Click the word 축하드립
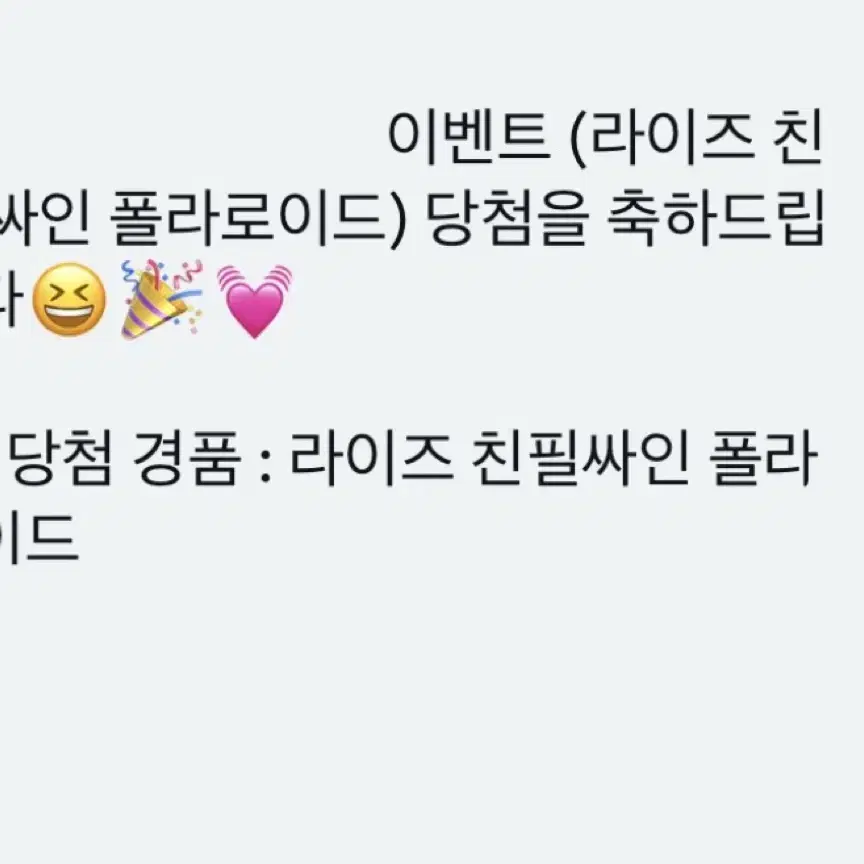 pos(715,218)
